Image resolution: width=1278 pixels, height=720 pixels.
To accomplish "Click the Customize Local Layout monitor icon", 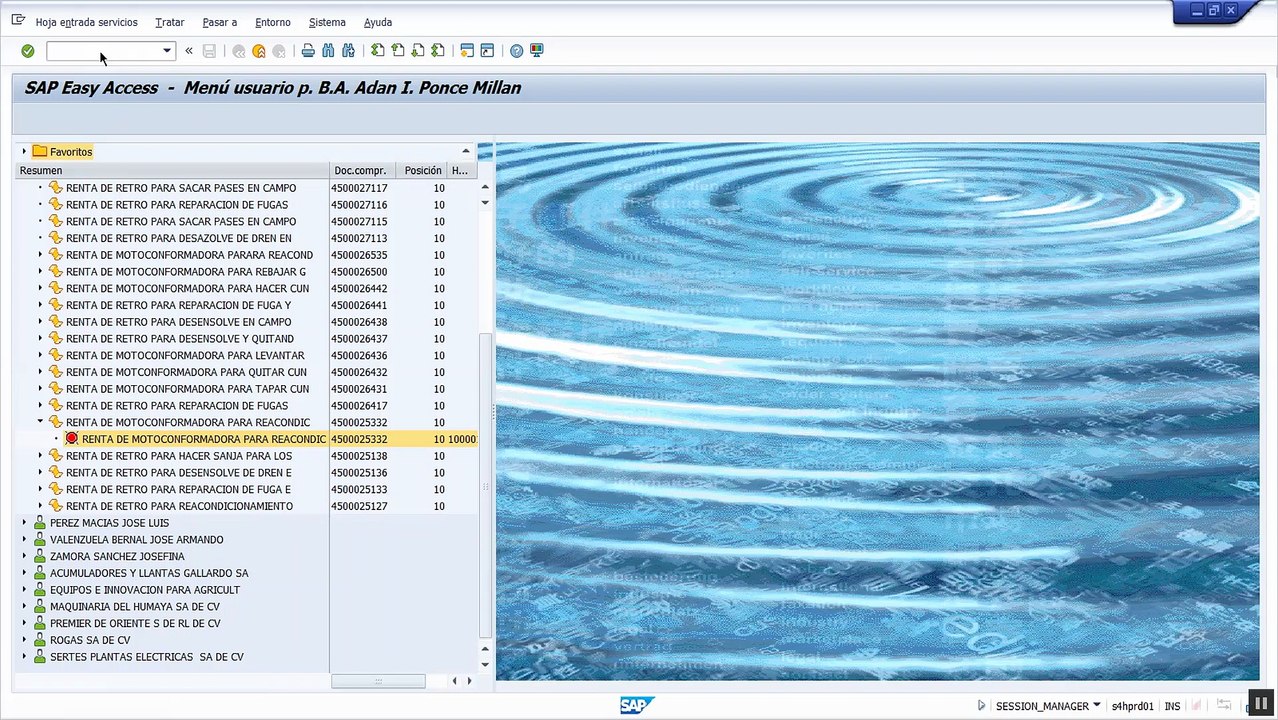I will click(x=536, y=51).
